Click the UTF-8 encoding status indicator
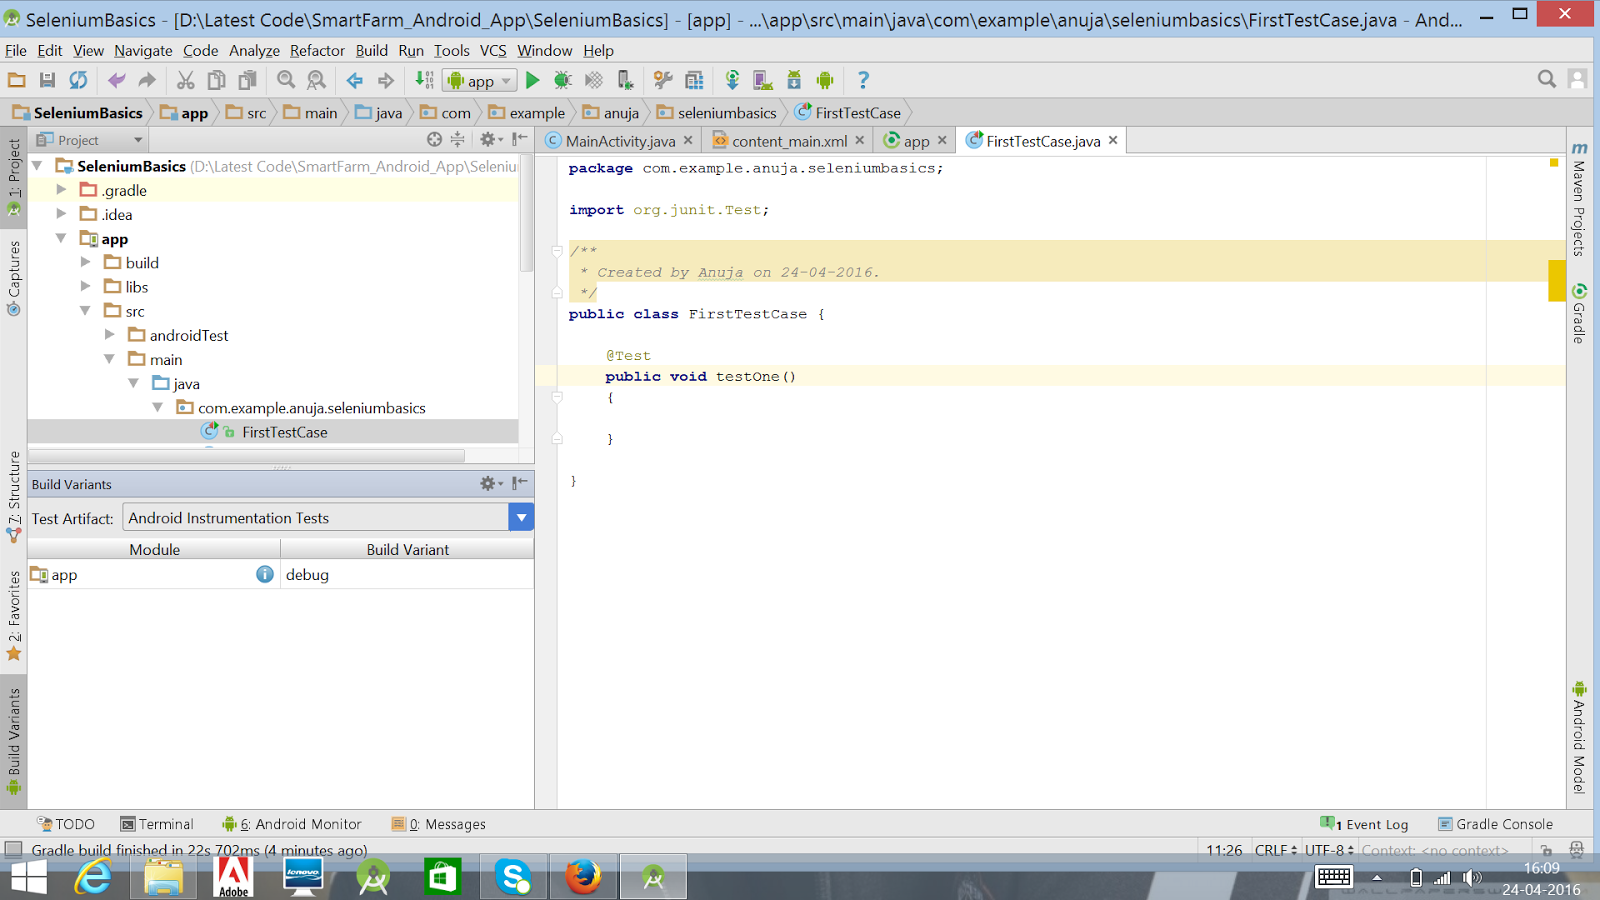Viewport: 1600px width, 900px height. point(1329,850)
